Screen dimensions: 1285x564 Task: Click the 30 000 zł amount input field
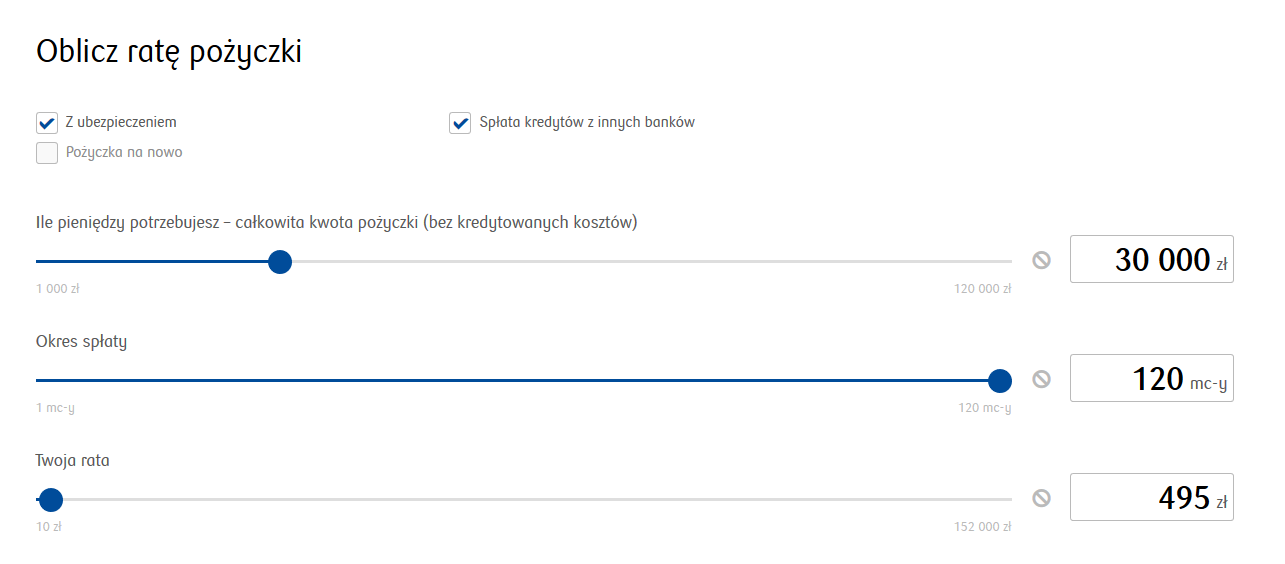1151,260
